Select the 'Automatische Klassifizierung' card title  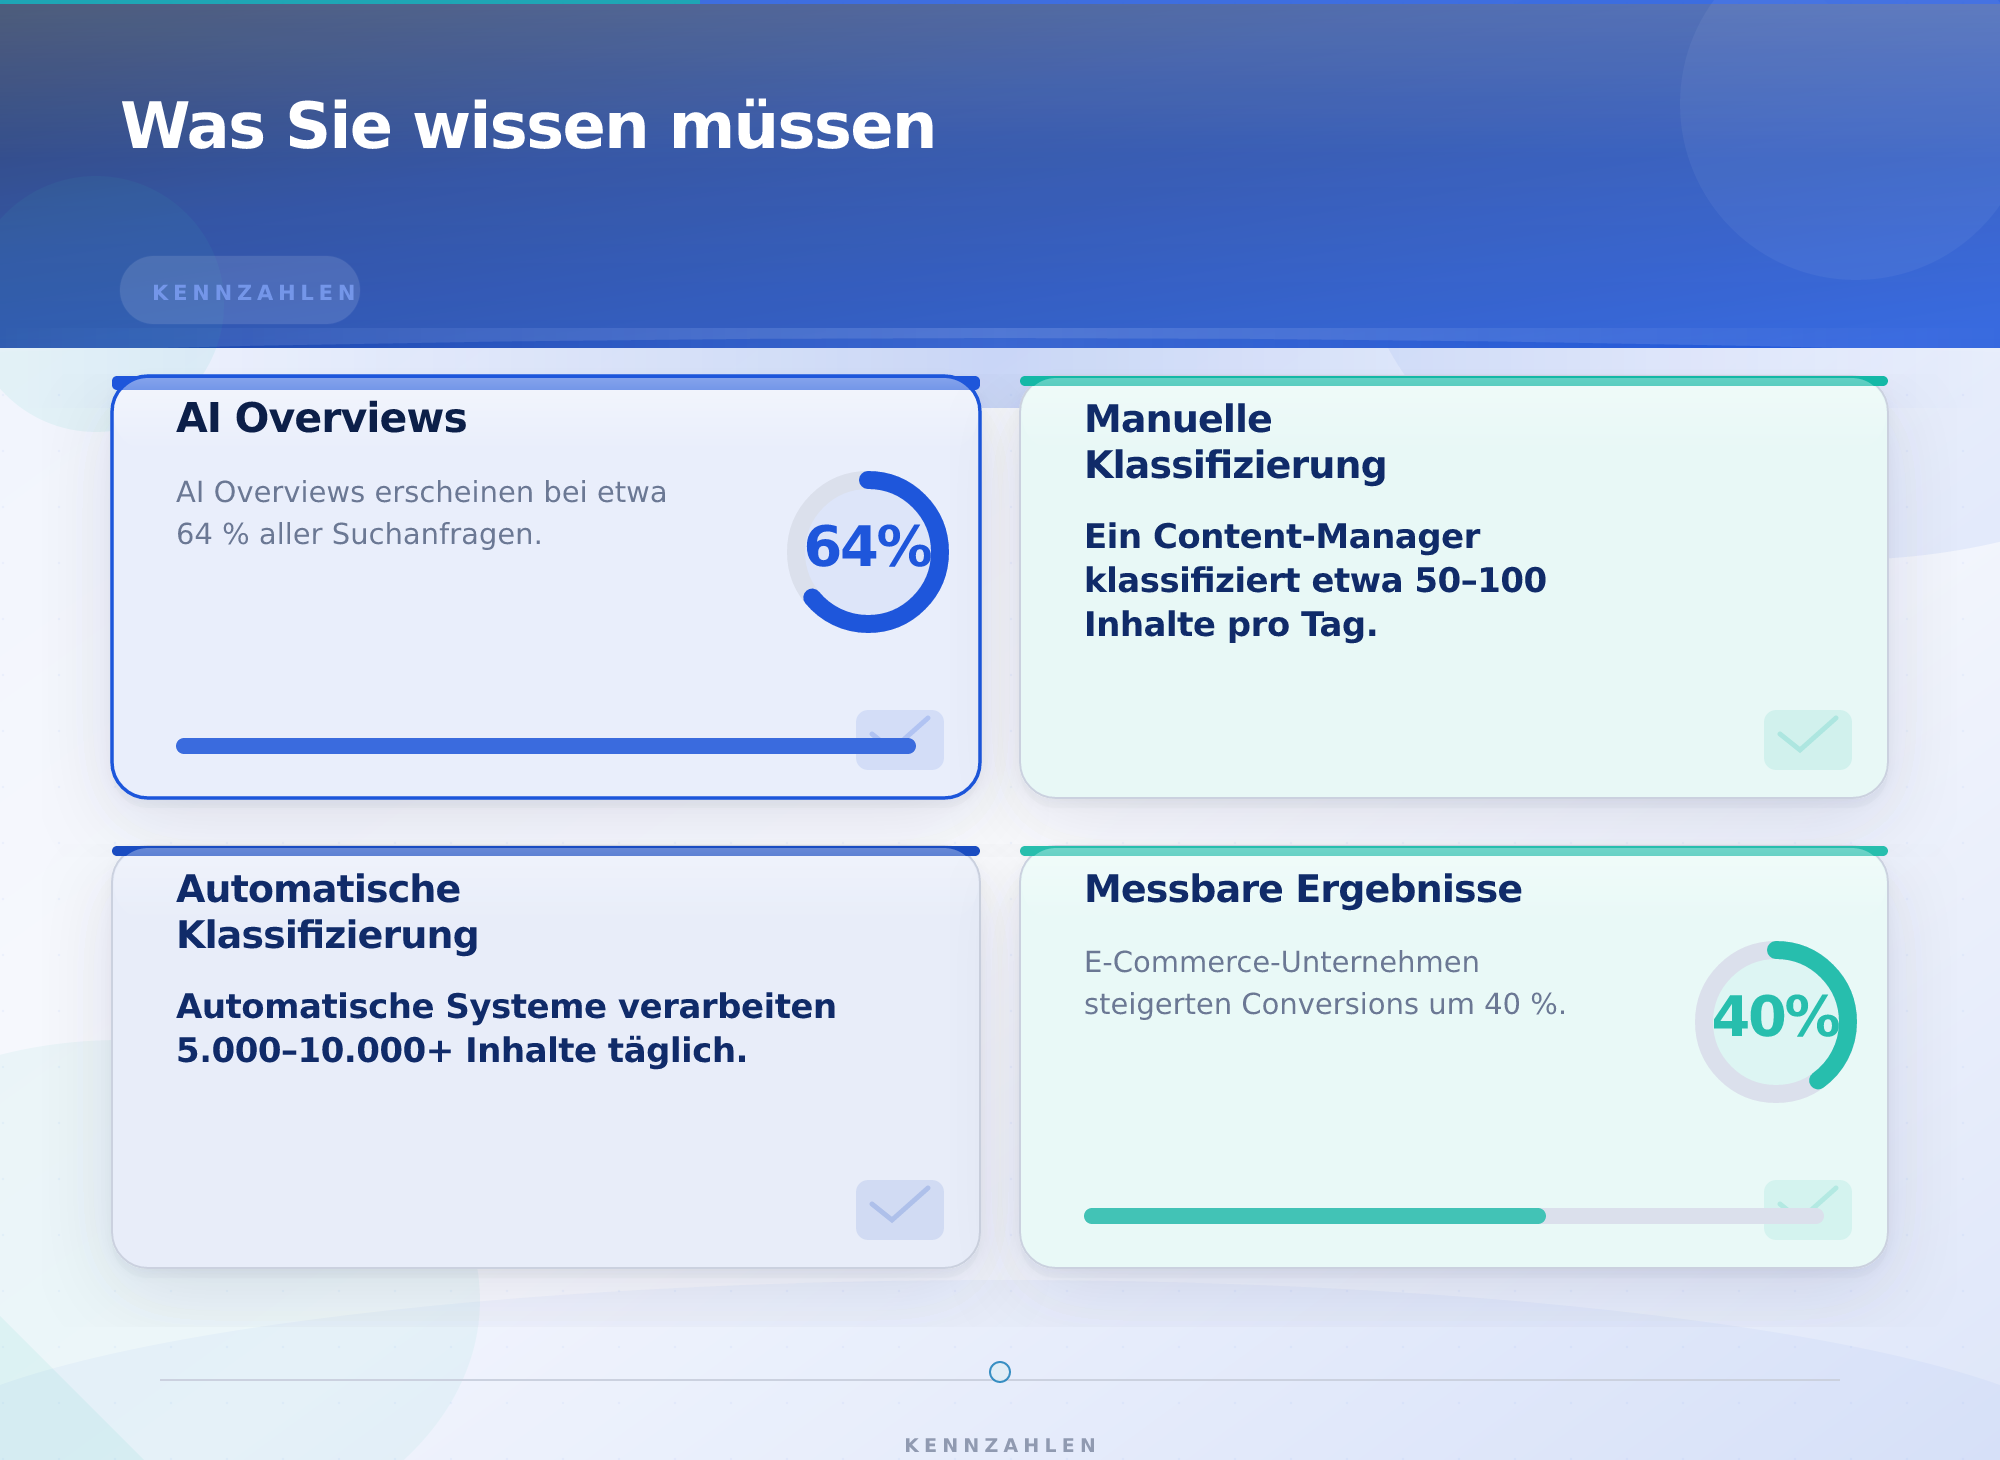coord(328,912)
